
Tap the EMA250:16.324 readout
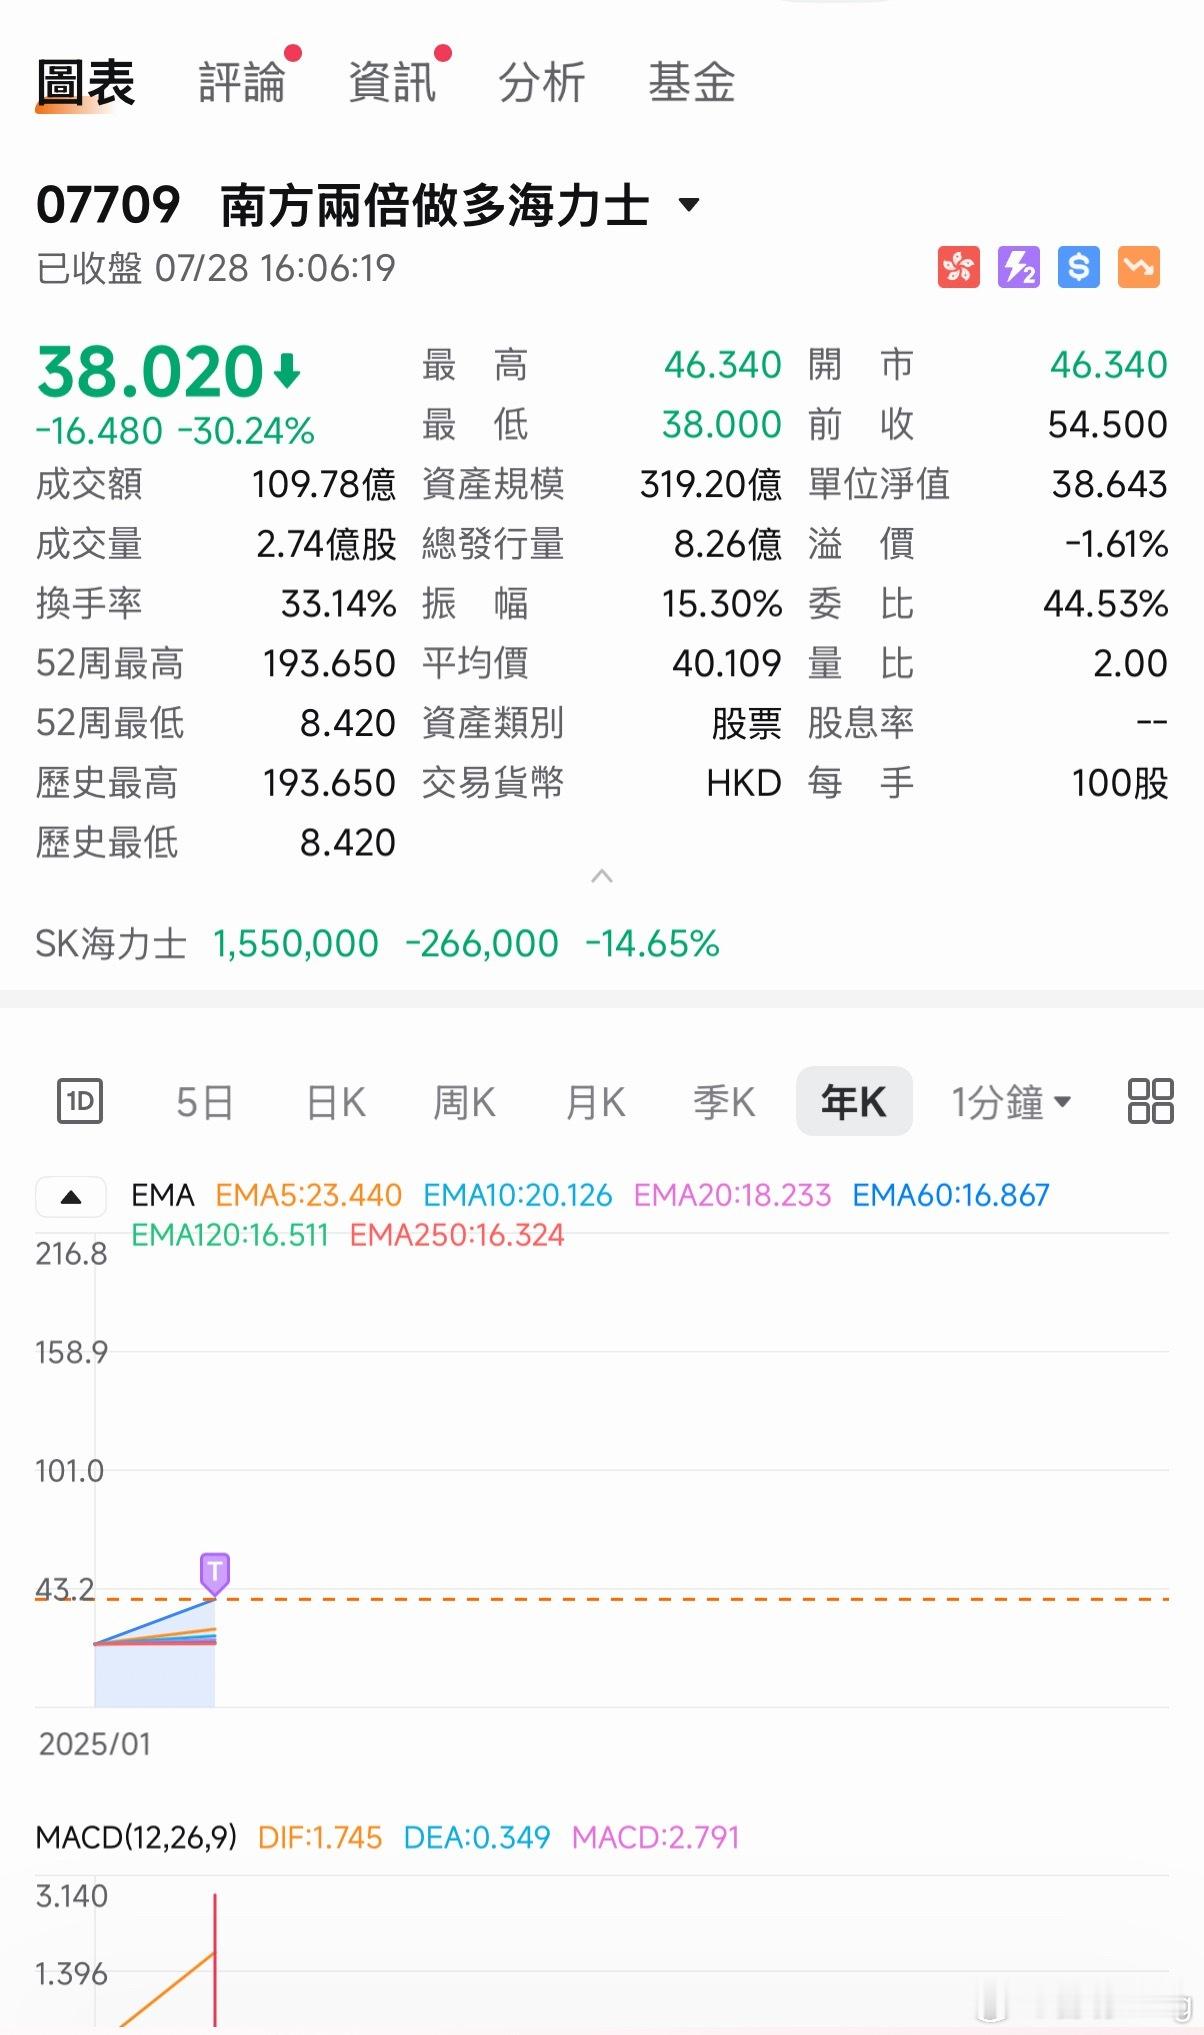(x=457, y=1235)
